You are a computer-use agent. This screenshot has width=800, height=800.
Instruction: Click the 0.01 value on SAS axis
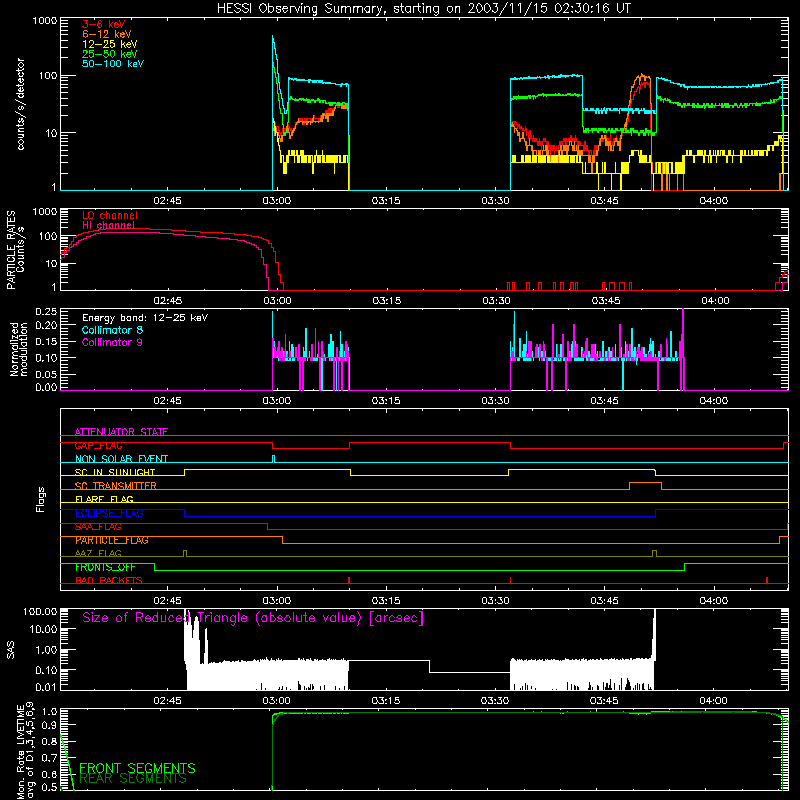(46, 687)
